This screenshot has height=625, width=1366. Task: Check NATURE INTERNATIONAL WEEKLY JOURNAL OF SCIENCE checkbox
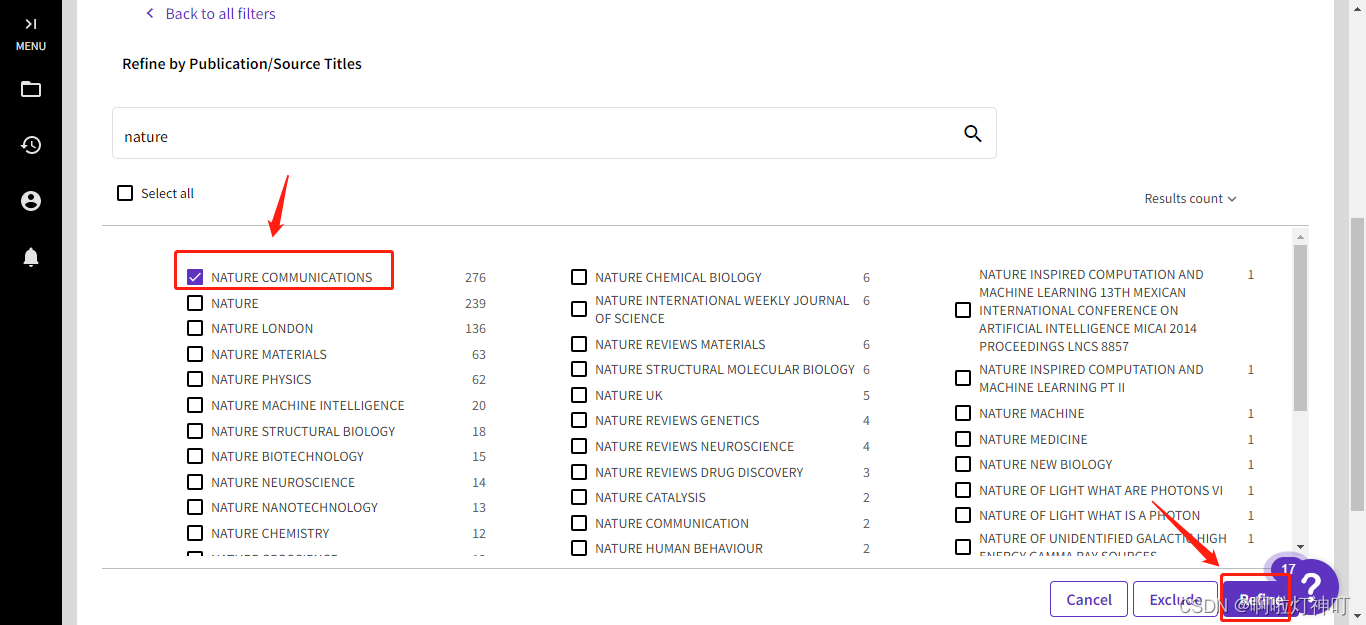(579, 309)
